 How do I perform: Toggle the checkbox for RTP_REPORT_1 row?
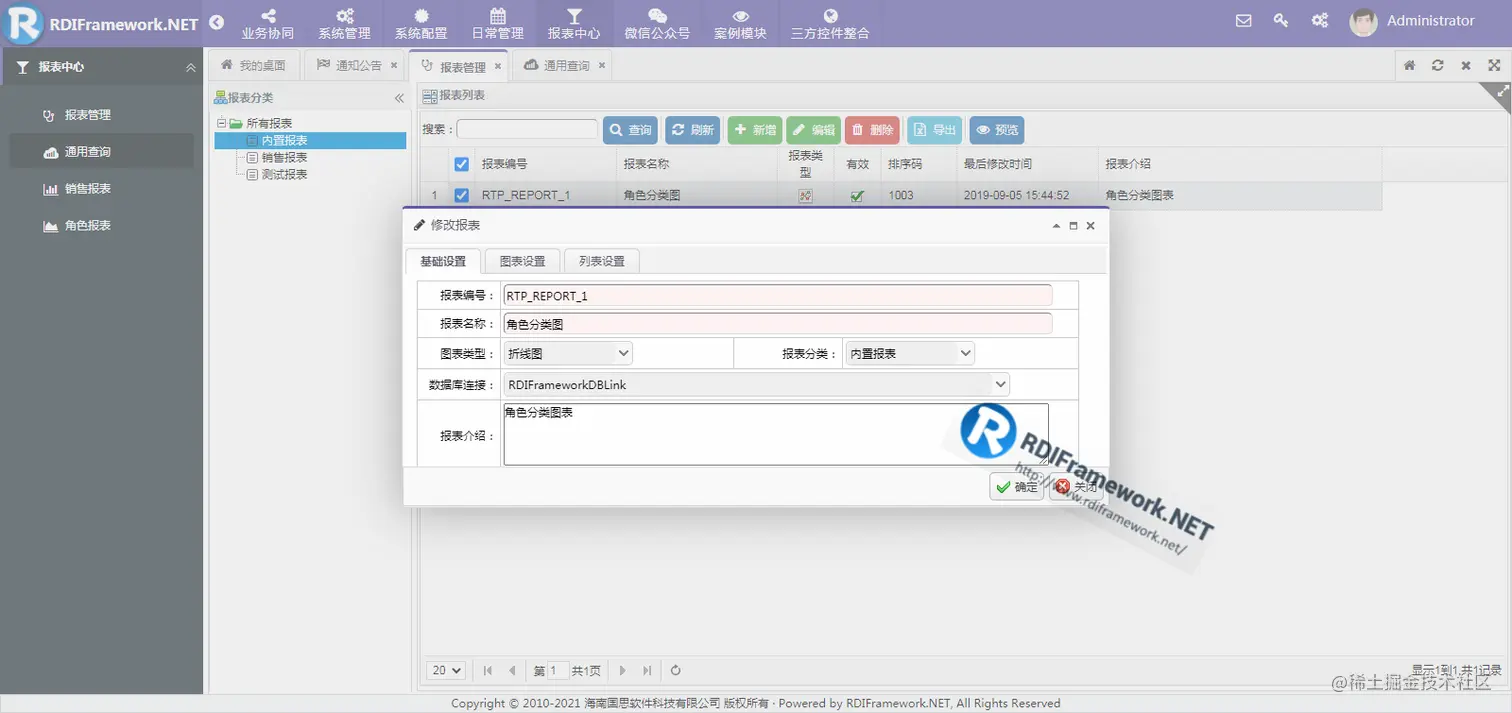[x=461, y=195]
